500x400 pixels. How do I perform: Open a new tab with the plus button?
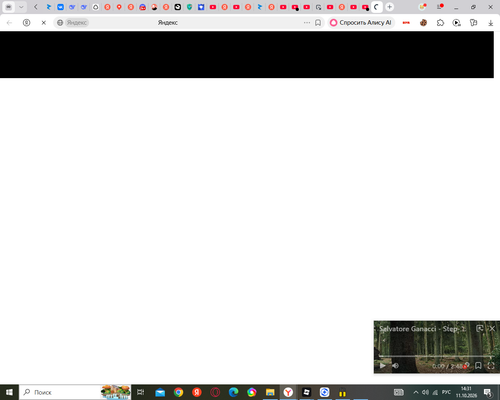(x=389, y=7)
